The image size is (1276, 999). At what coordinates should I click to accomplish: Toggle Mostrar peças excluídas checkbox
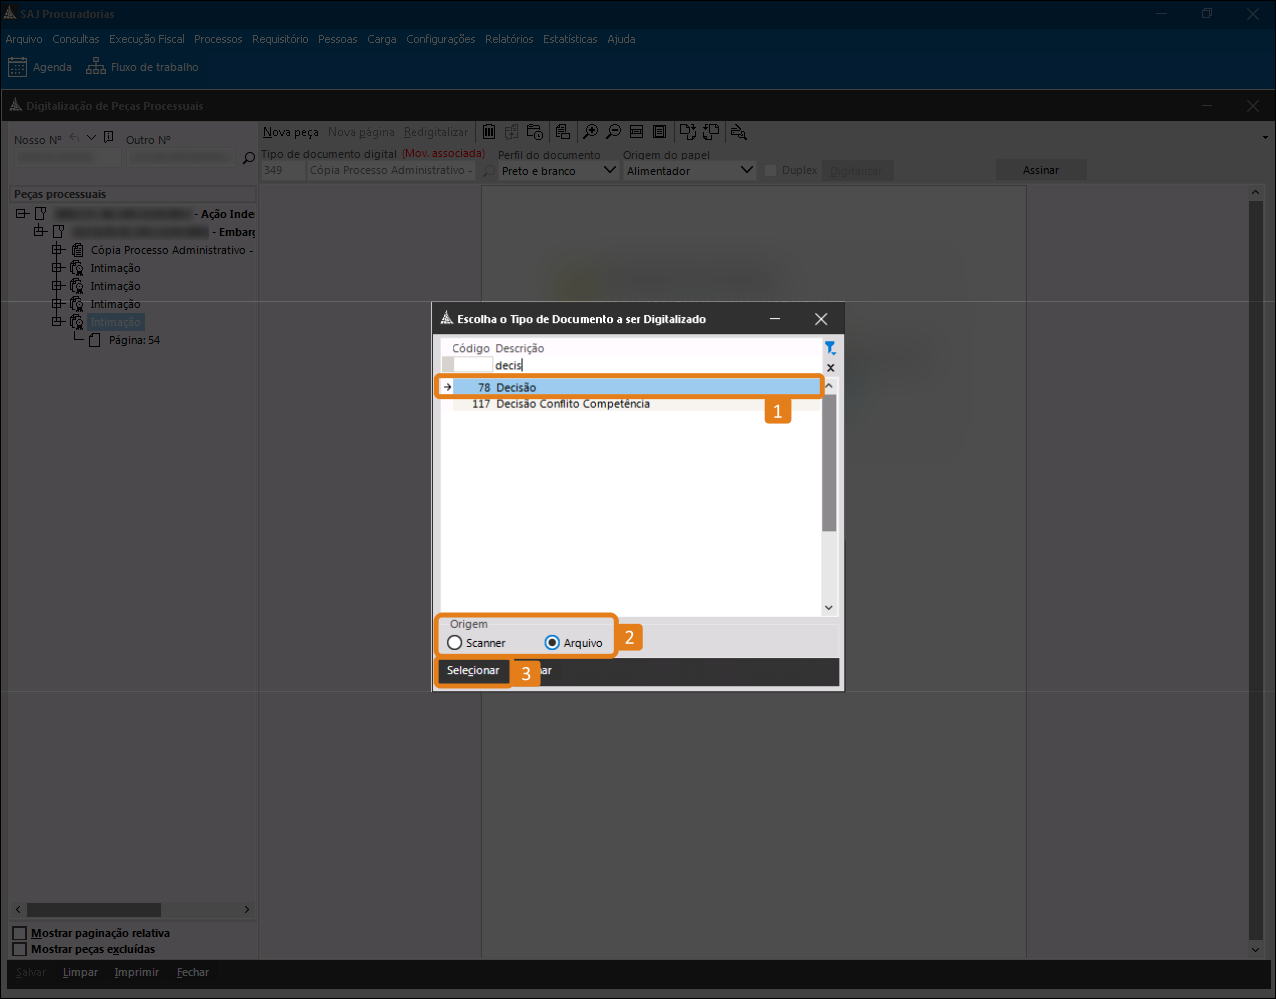(19, 949)
